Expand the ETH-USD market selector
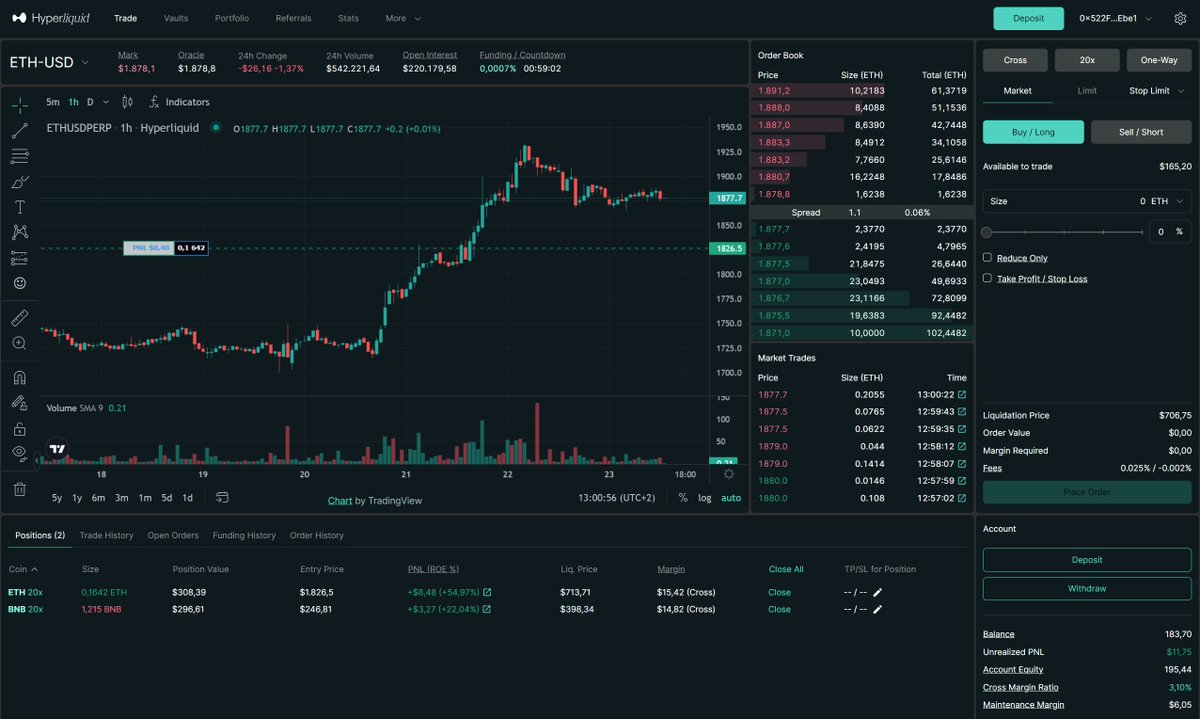 pyautogui.click(x=50, y=62)
